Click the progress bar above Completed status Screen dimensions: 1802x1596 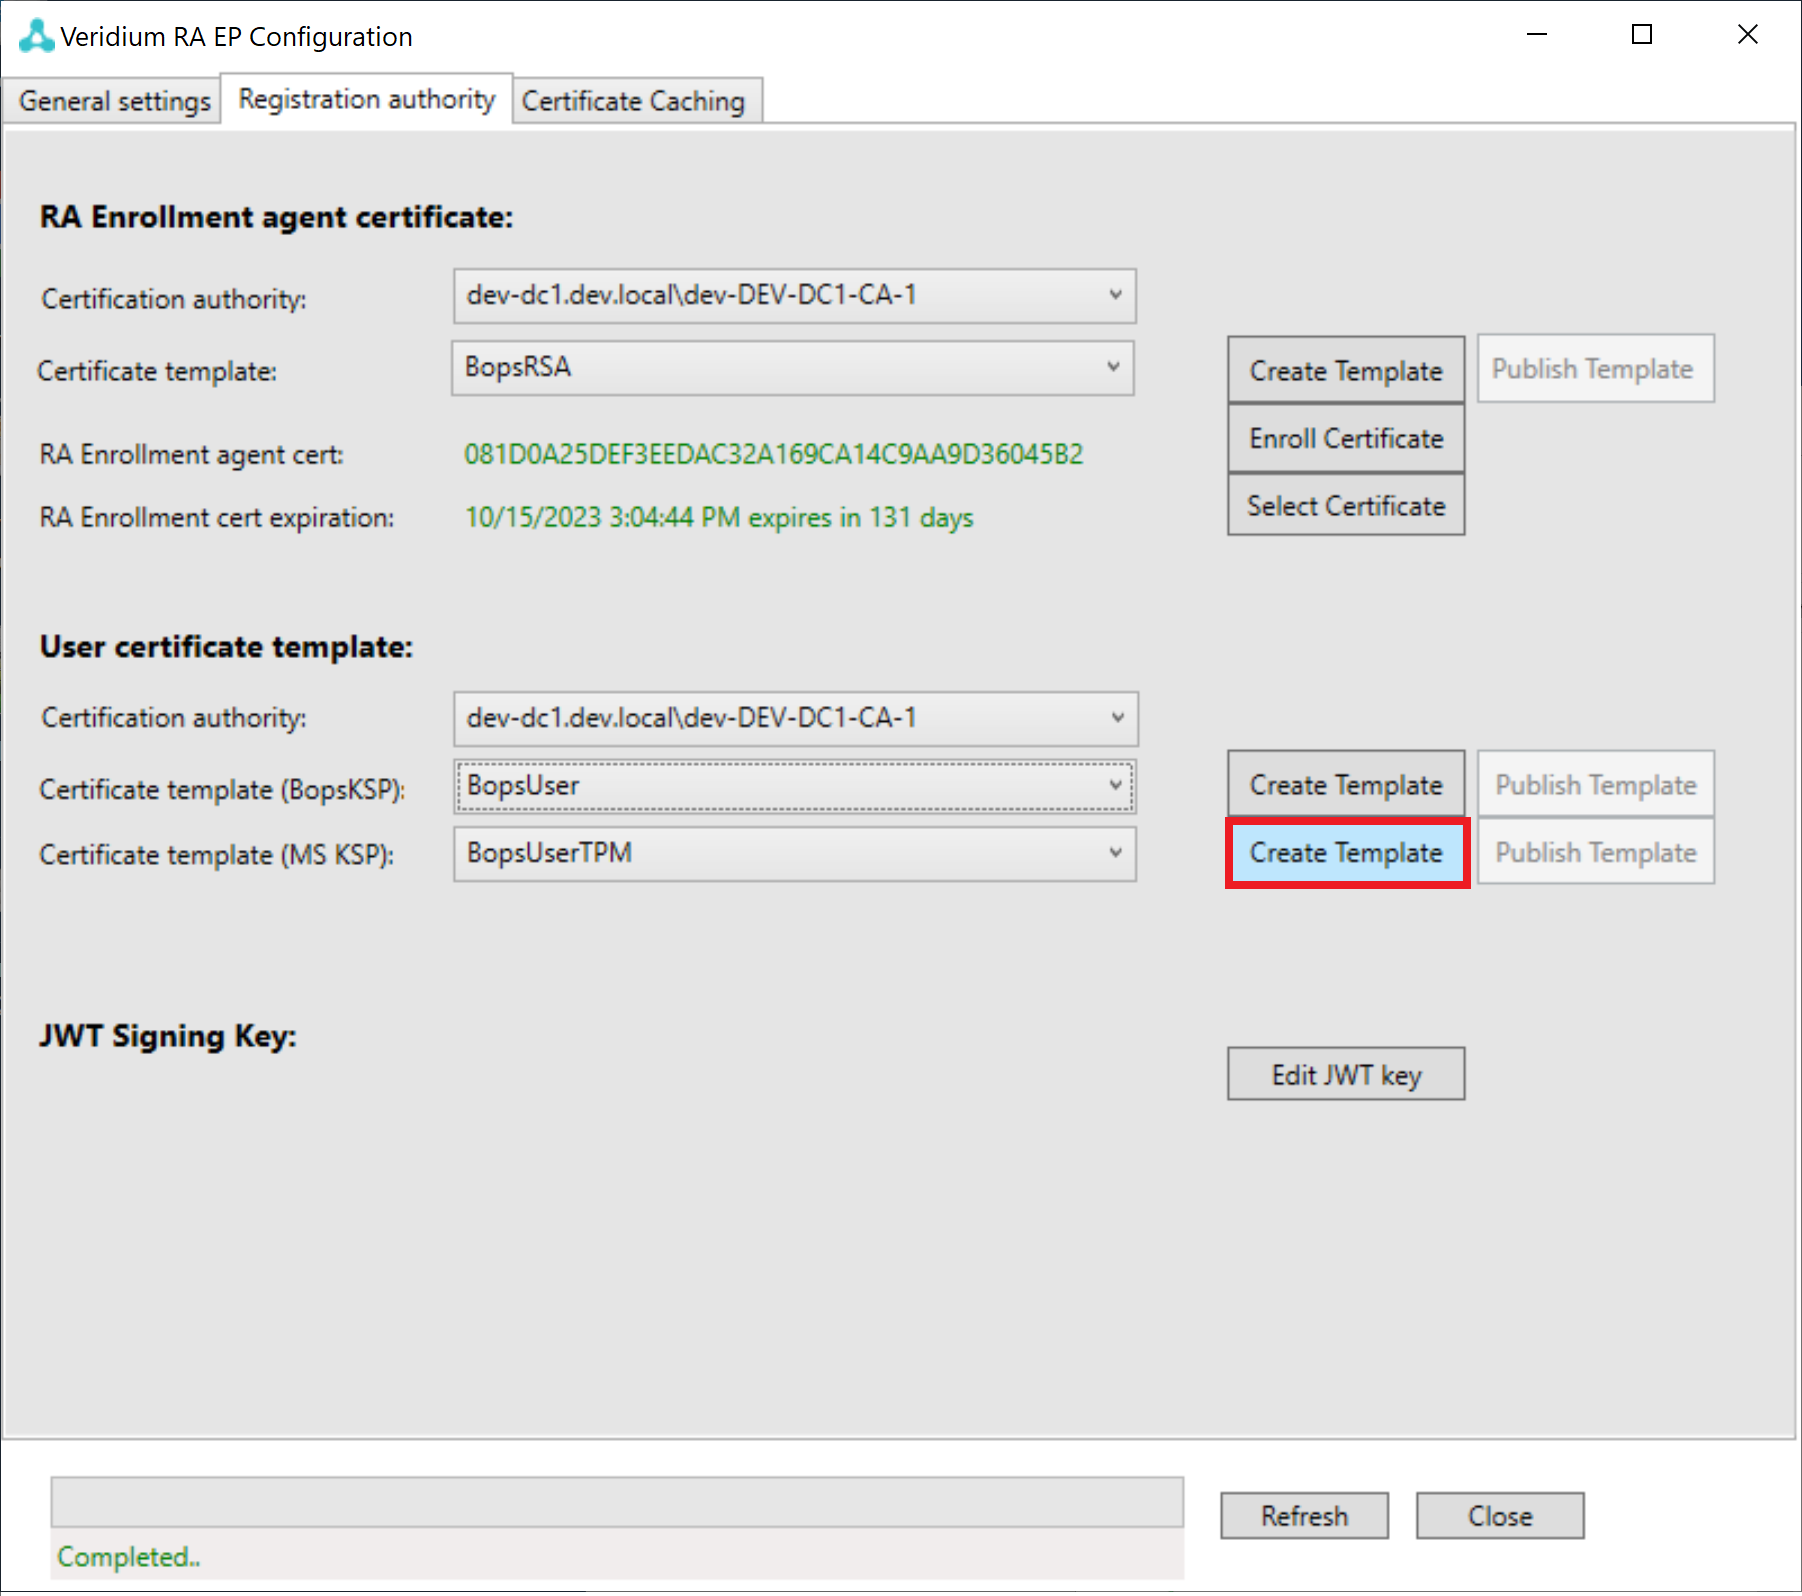[617, 1502]
